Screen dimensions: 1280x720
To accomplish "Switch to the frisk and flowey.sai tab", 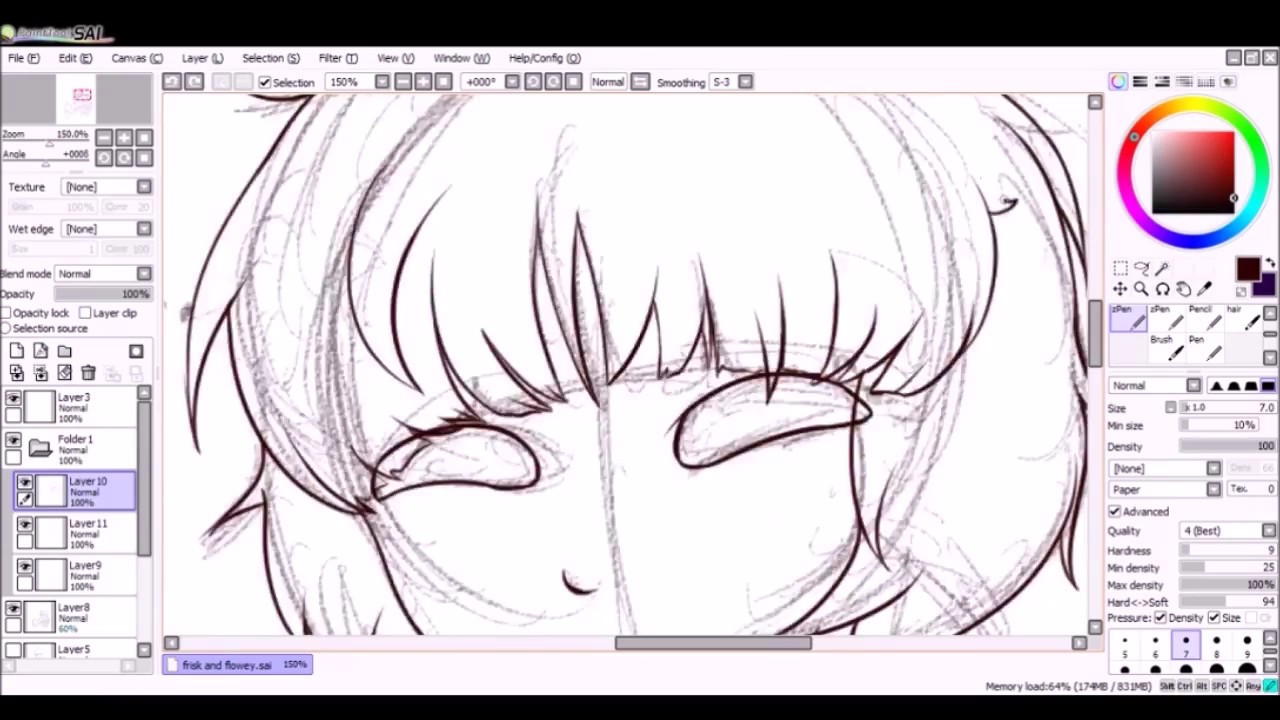I will [239, 665].
